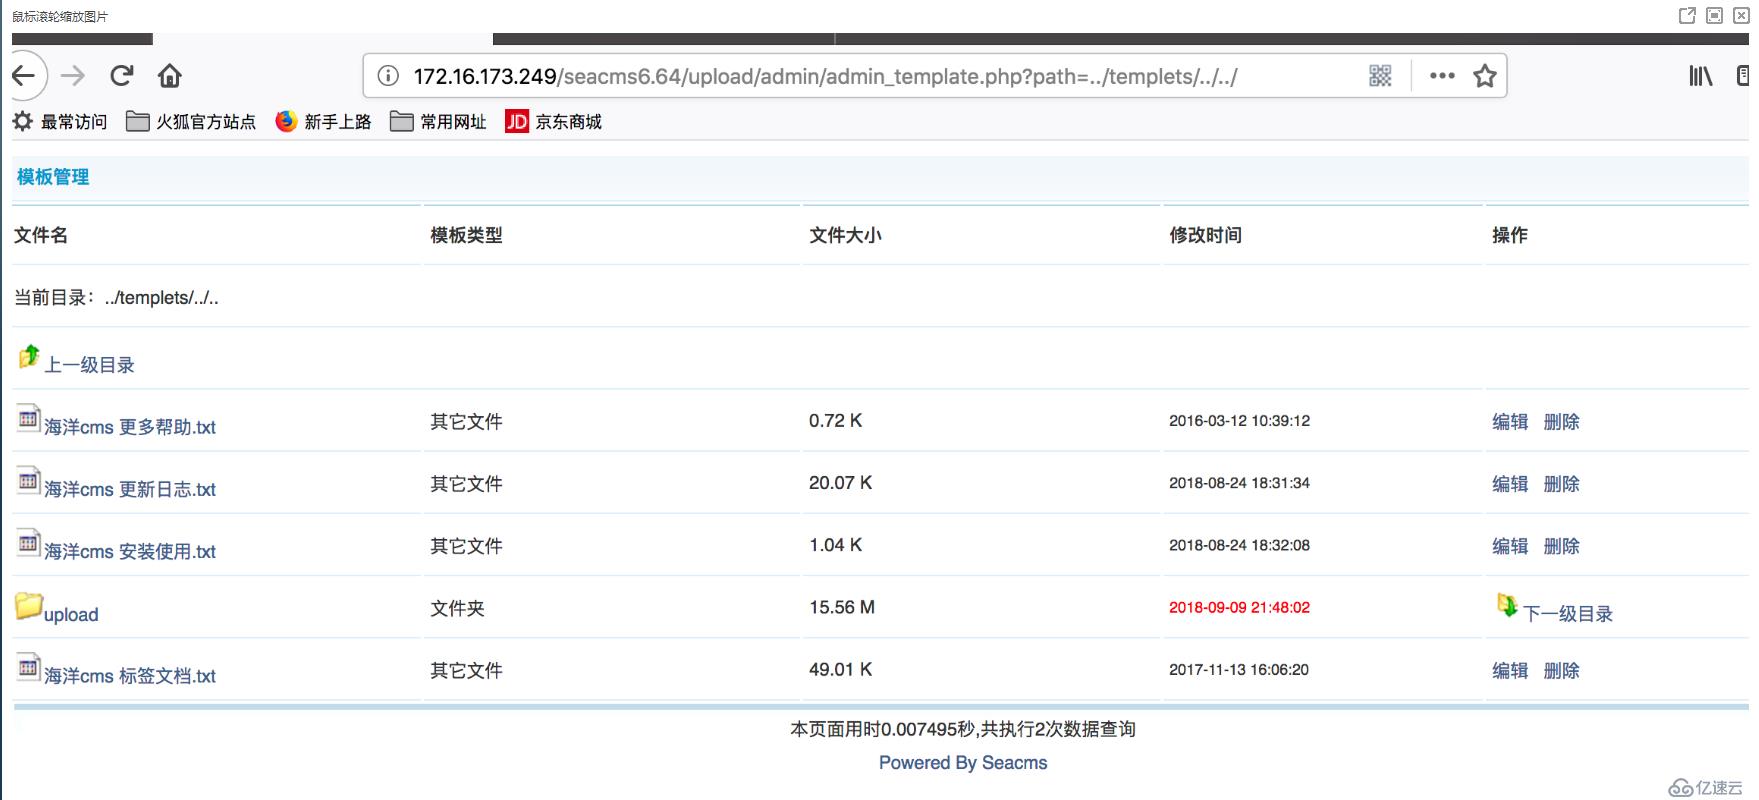Open the Powered By Seacms link
Screen dimensions: 1759x800
pyautogui.click(x=963, y=763)
